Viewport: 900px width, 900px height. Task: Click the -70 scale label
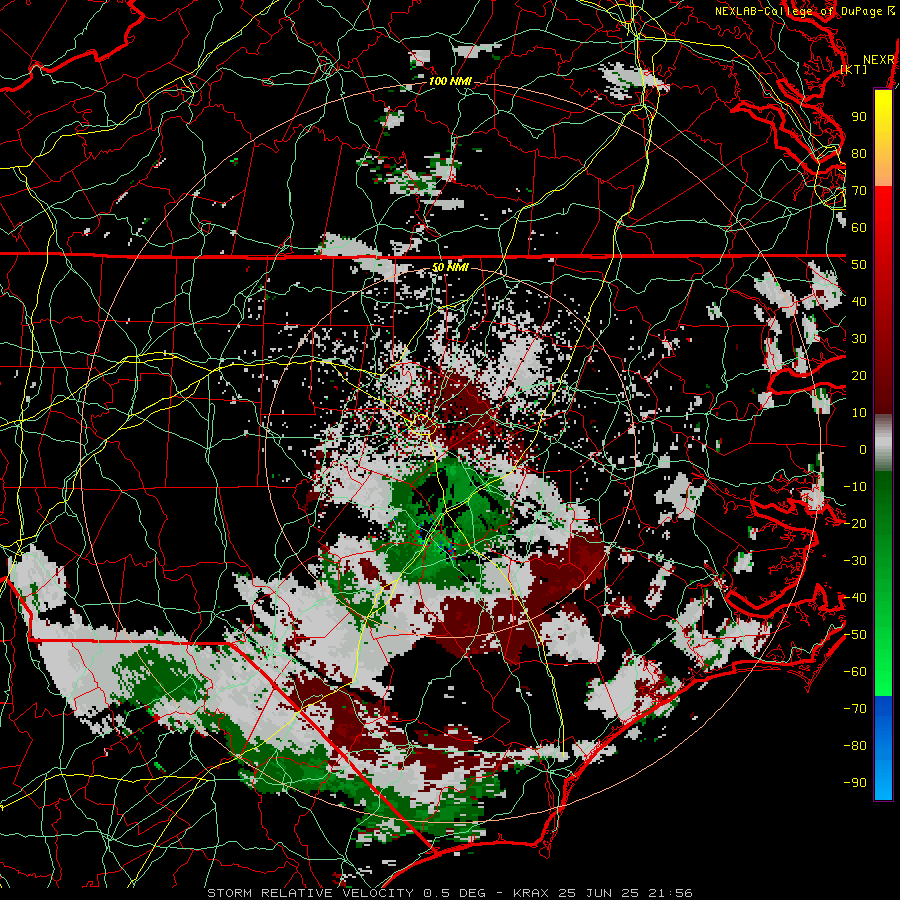(x=855, y=709)
